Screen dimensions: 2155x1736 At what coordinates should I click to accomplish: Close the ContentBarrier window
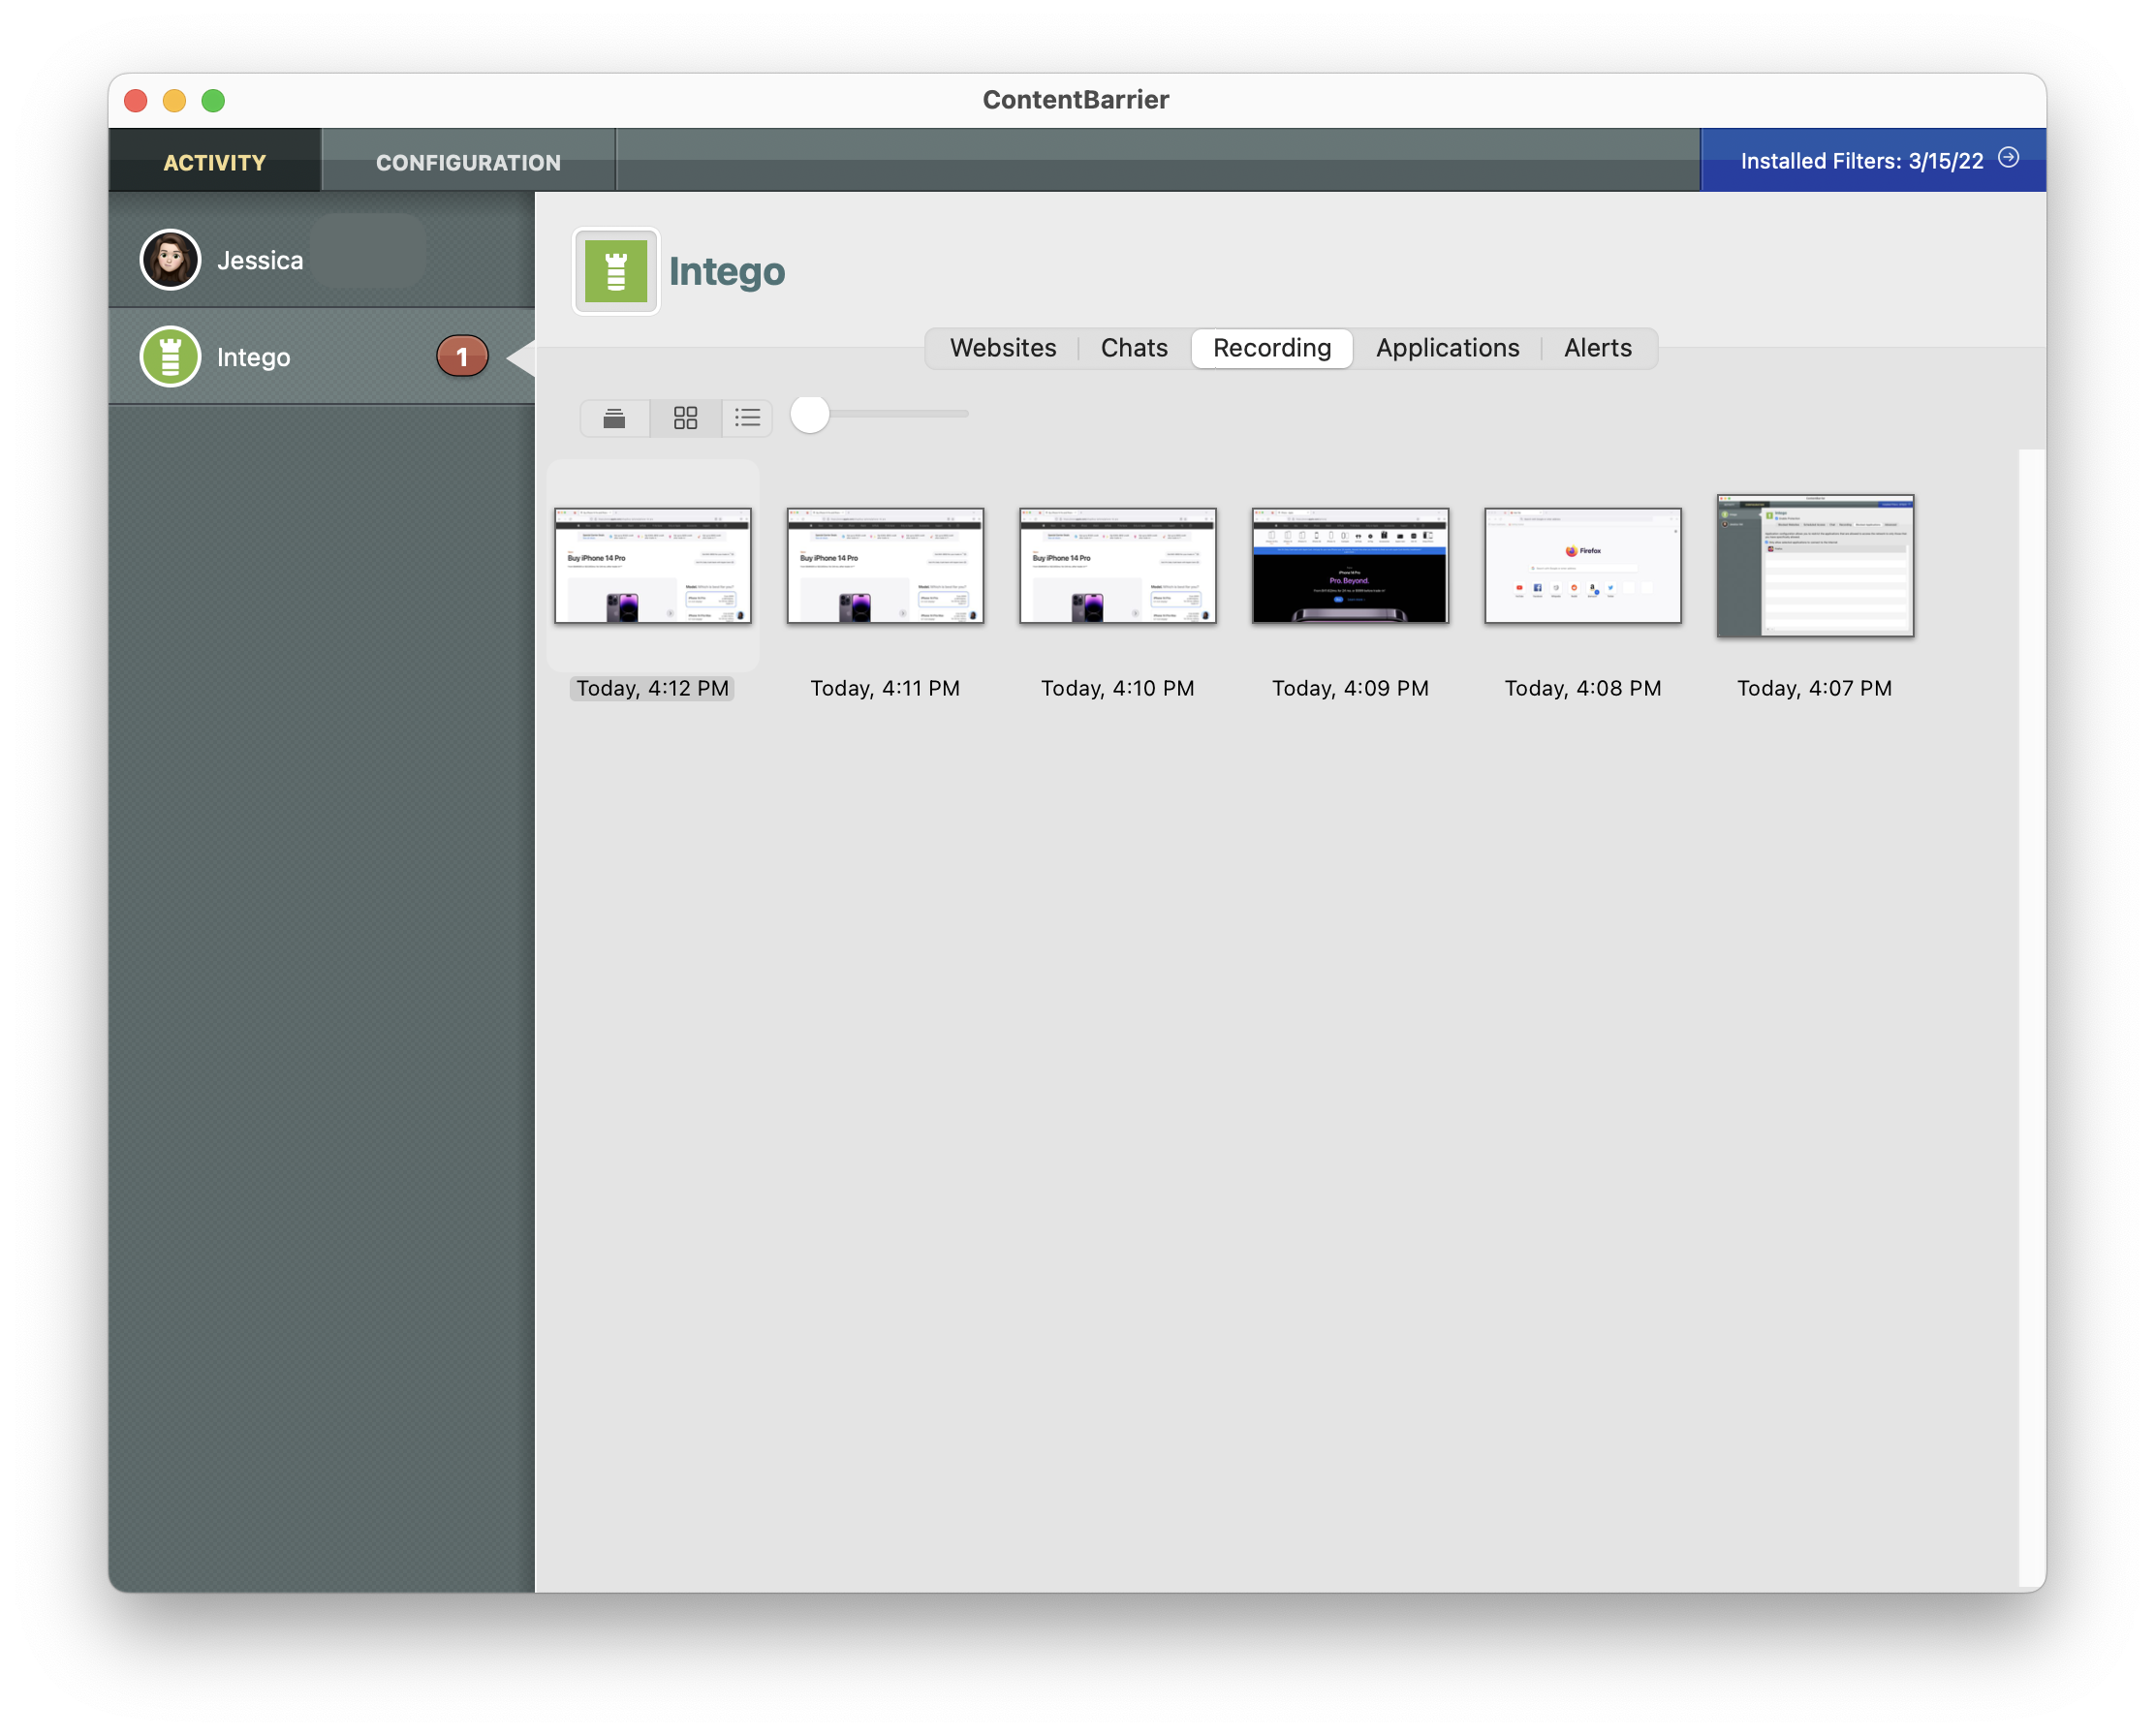pos(136,100)
